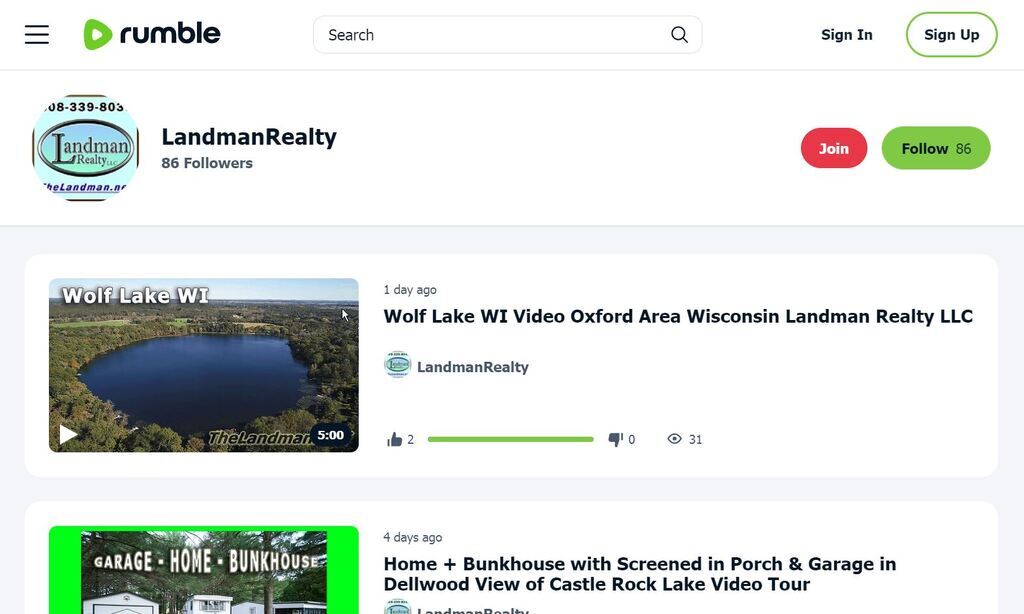The height and width of the screenshot is (614, 1024).
Task: Click the views eye icon showing 31
Action: point(674,439)
